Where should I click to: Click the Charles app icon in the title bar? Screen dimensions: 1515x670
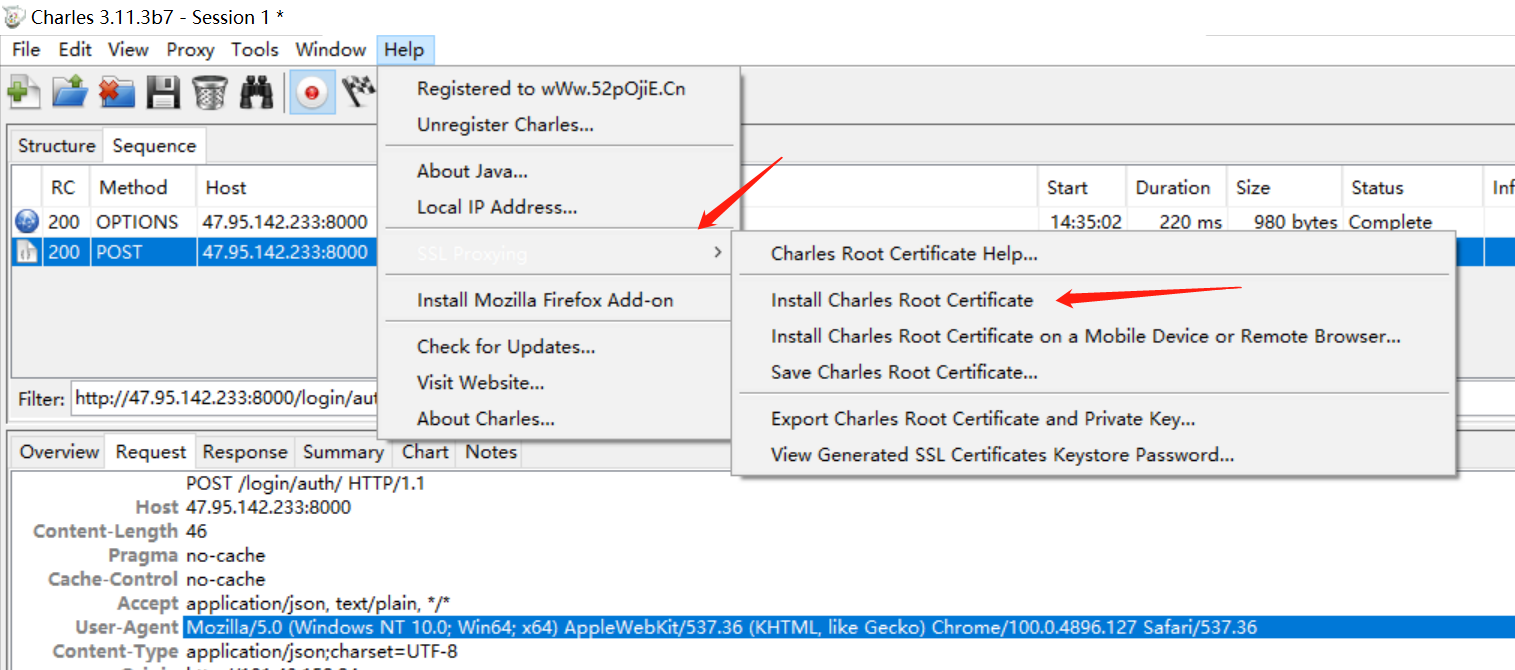click(x=14, y=17)
